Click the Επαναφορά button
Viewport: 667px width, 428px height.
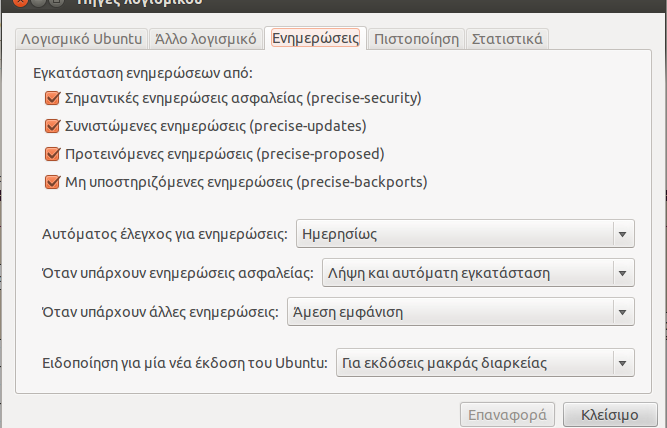click(506, 413)
